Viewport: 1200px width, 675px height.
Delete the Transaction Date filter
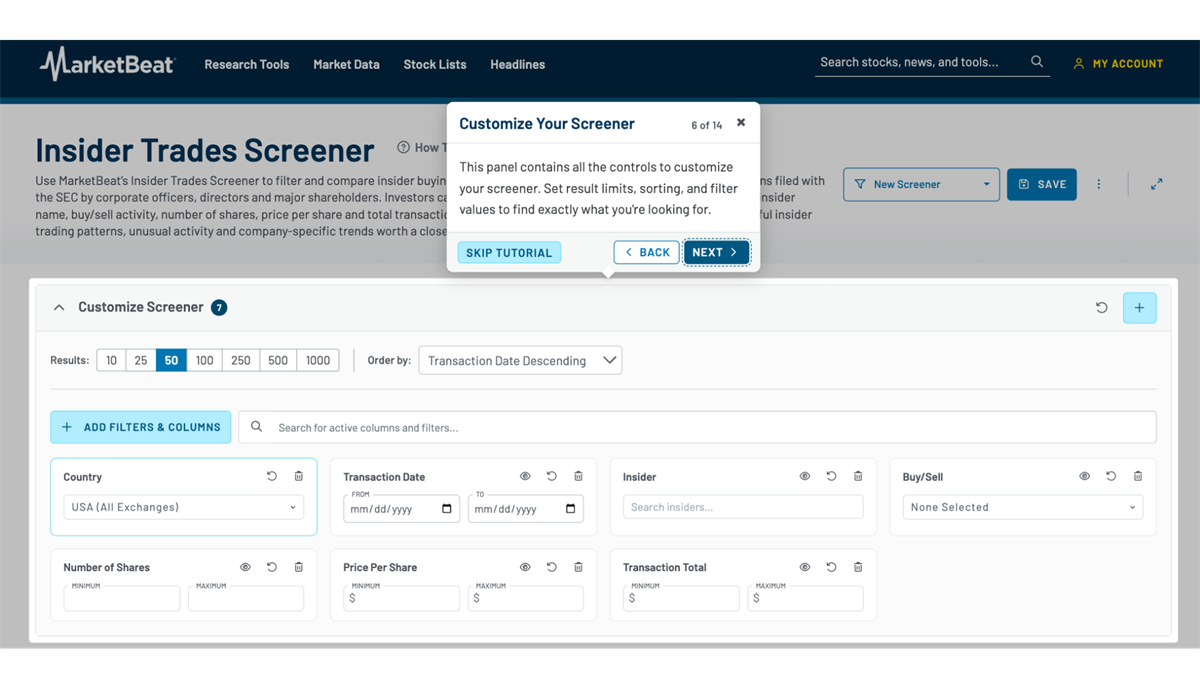coord(579,477)
